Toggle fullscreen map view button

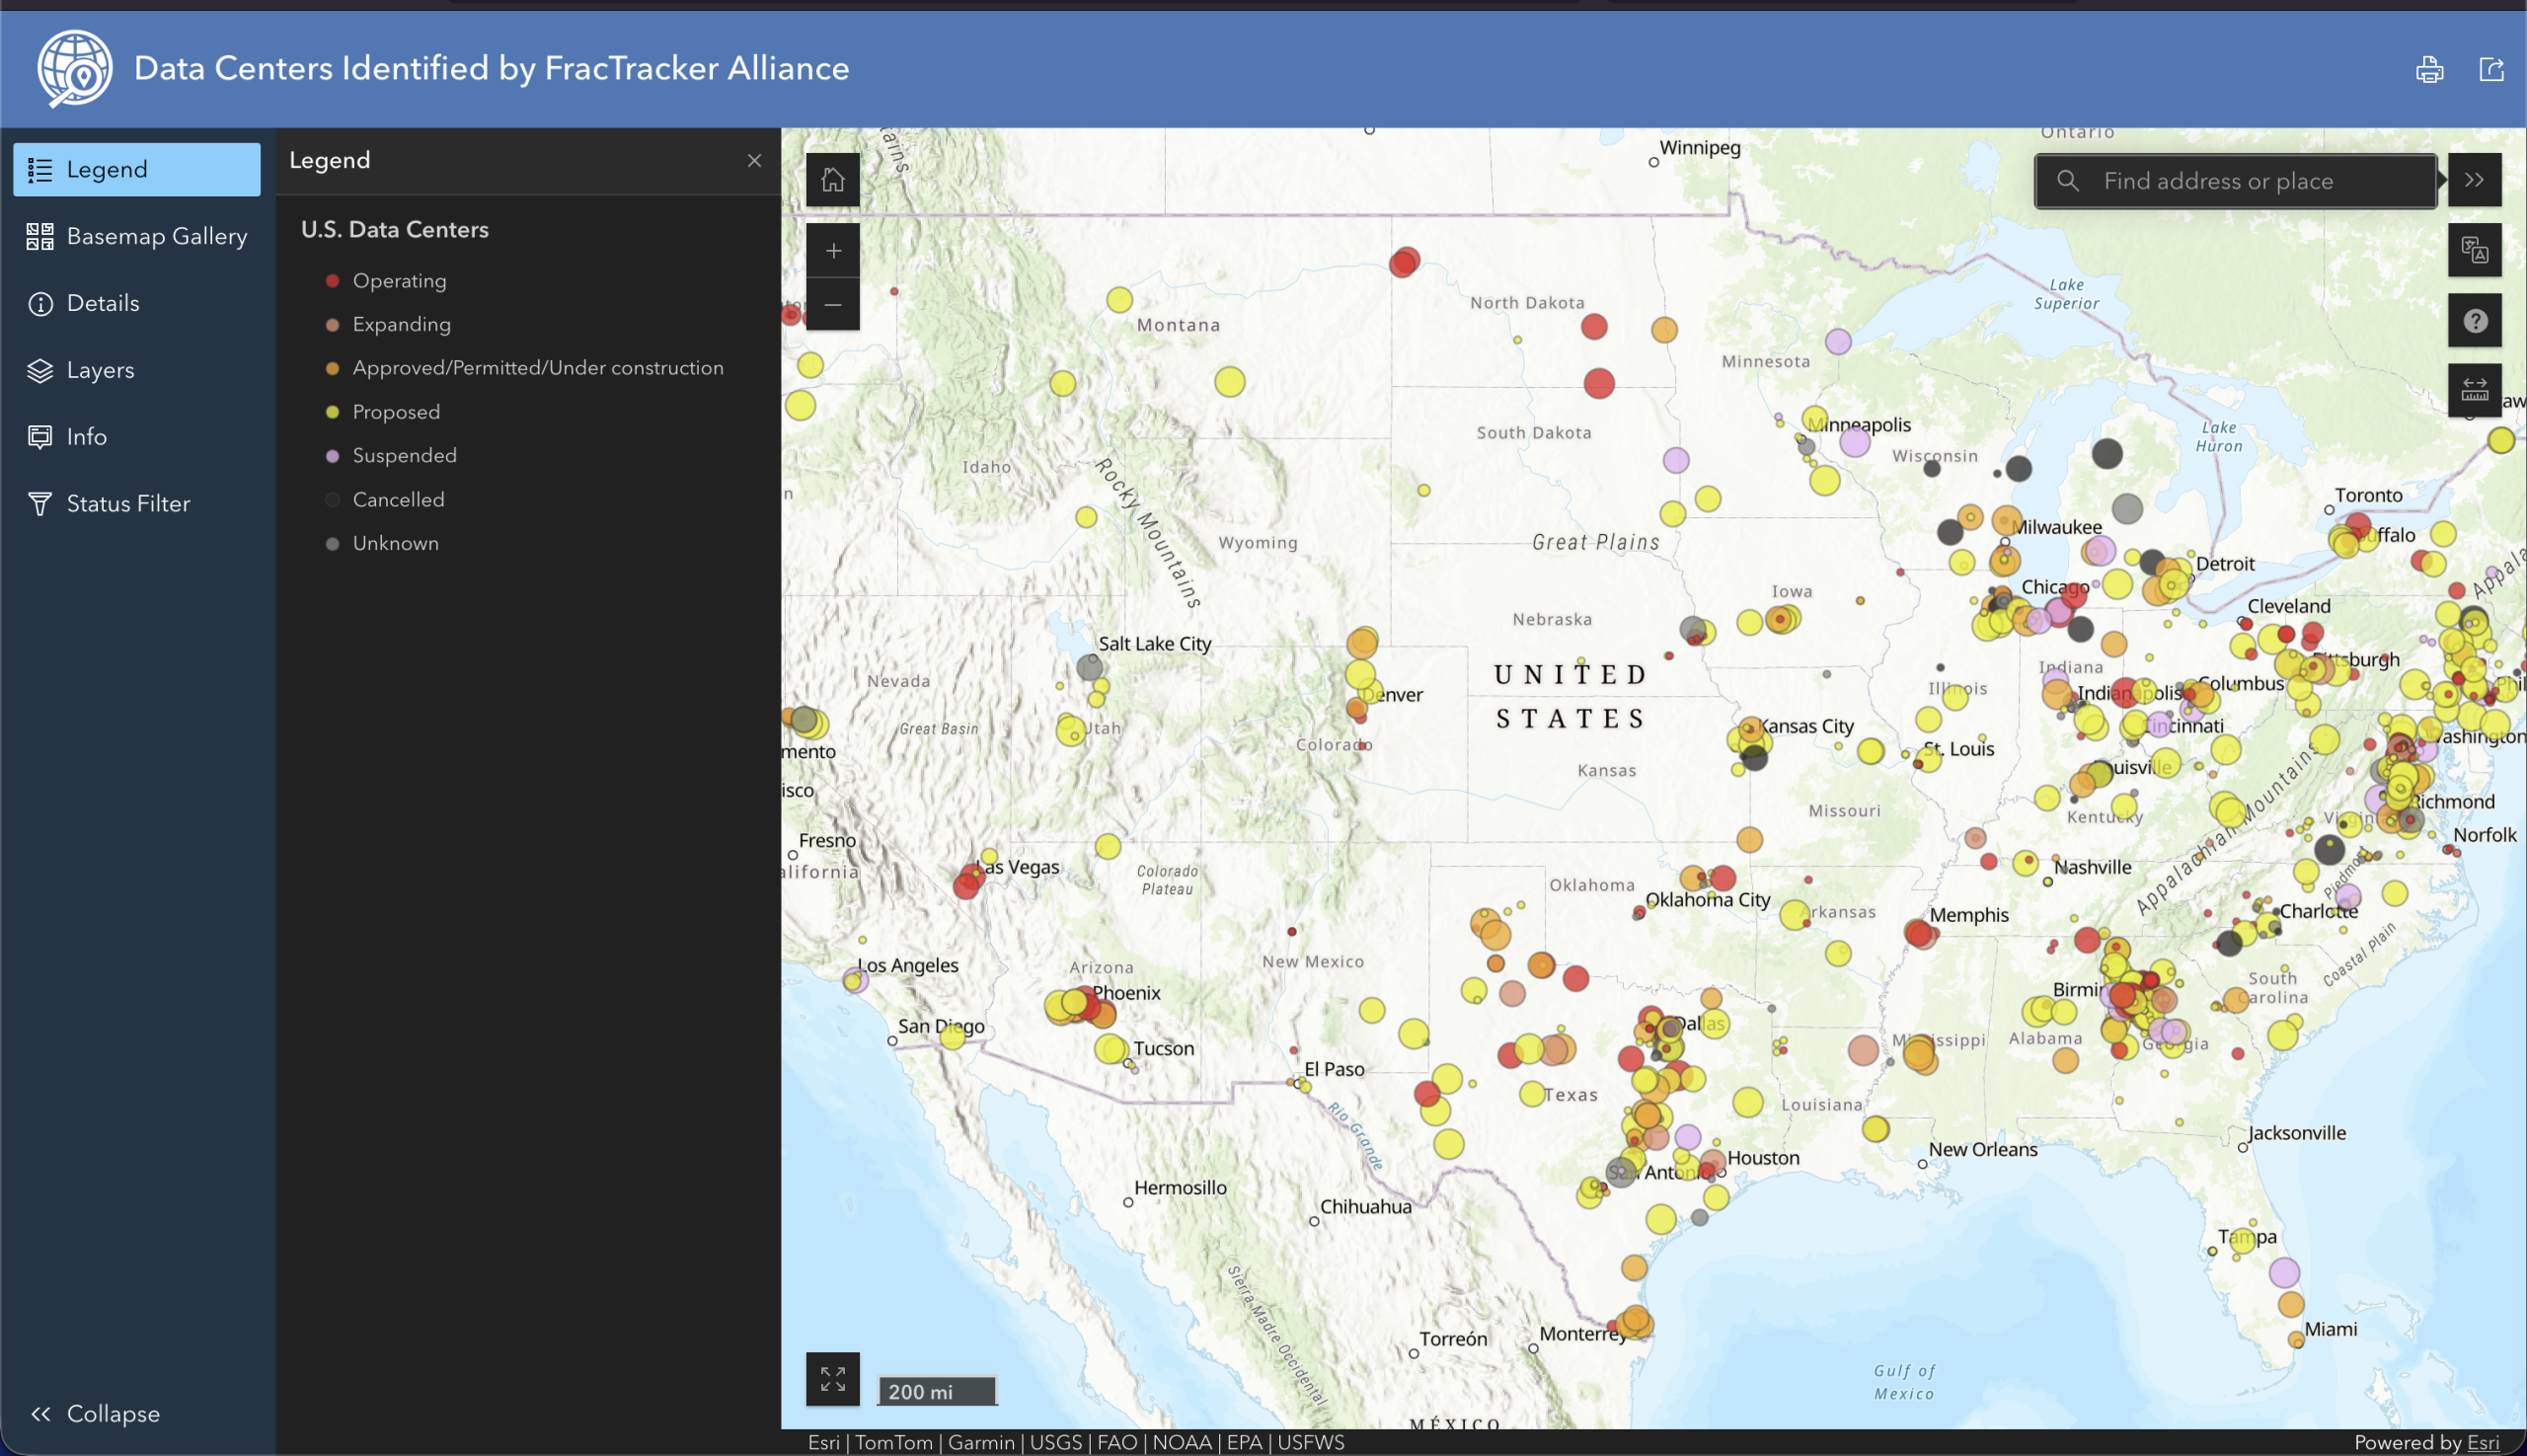[832, 1379]
